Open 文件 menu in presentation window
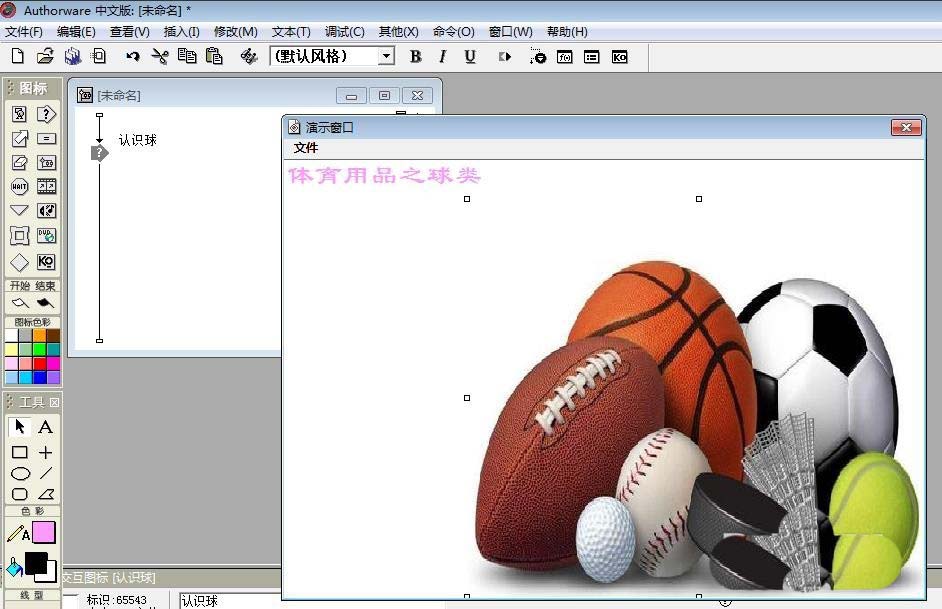 (305, 148)
